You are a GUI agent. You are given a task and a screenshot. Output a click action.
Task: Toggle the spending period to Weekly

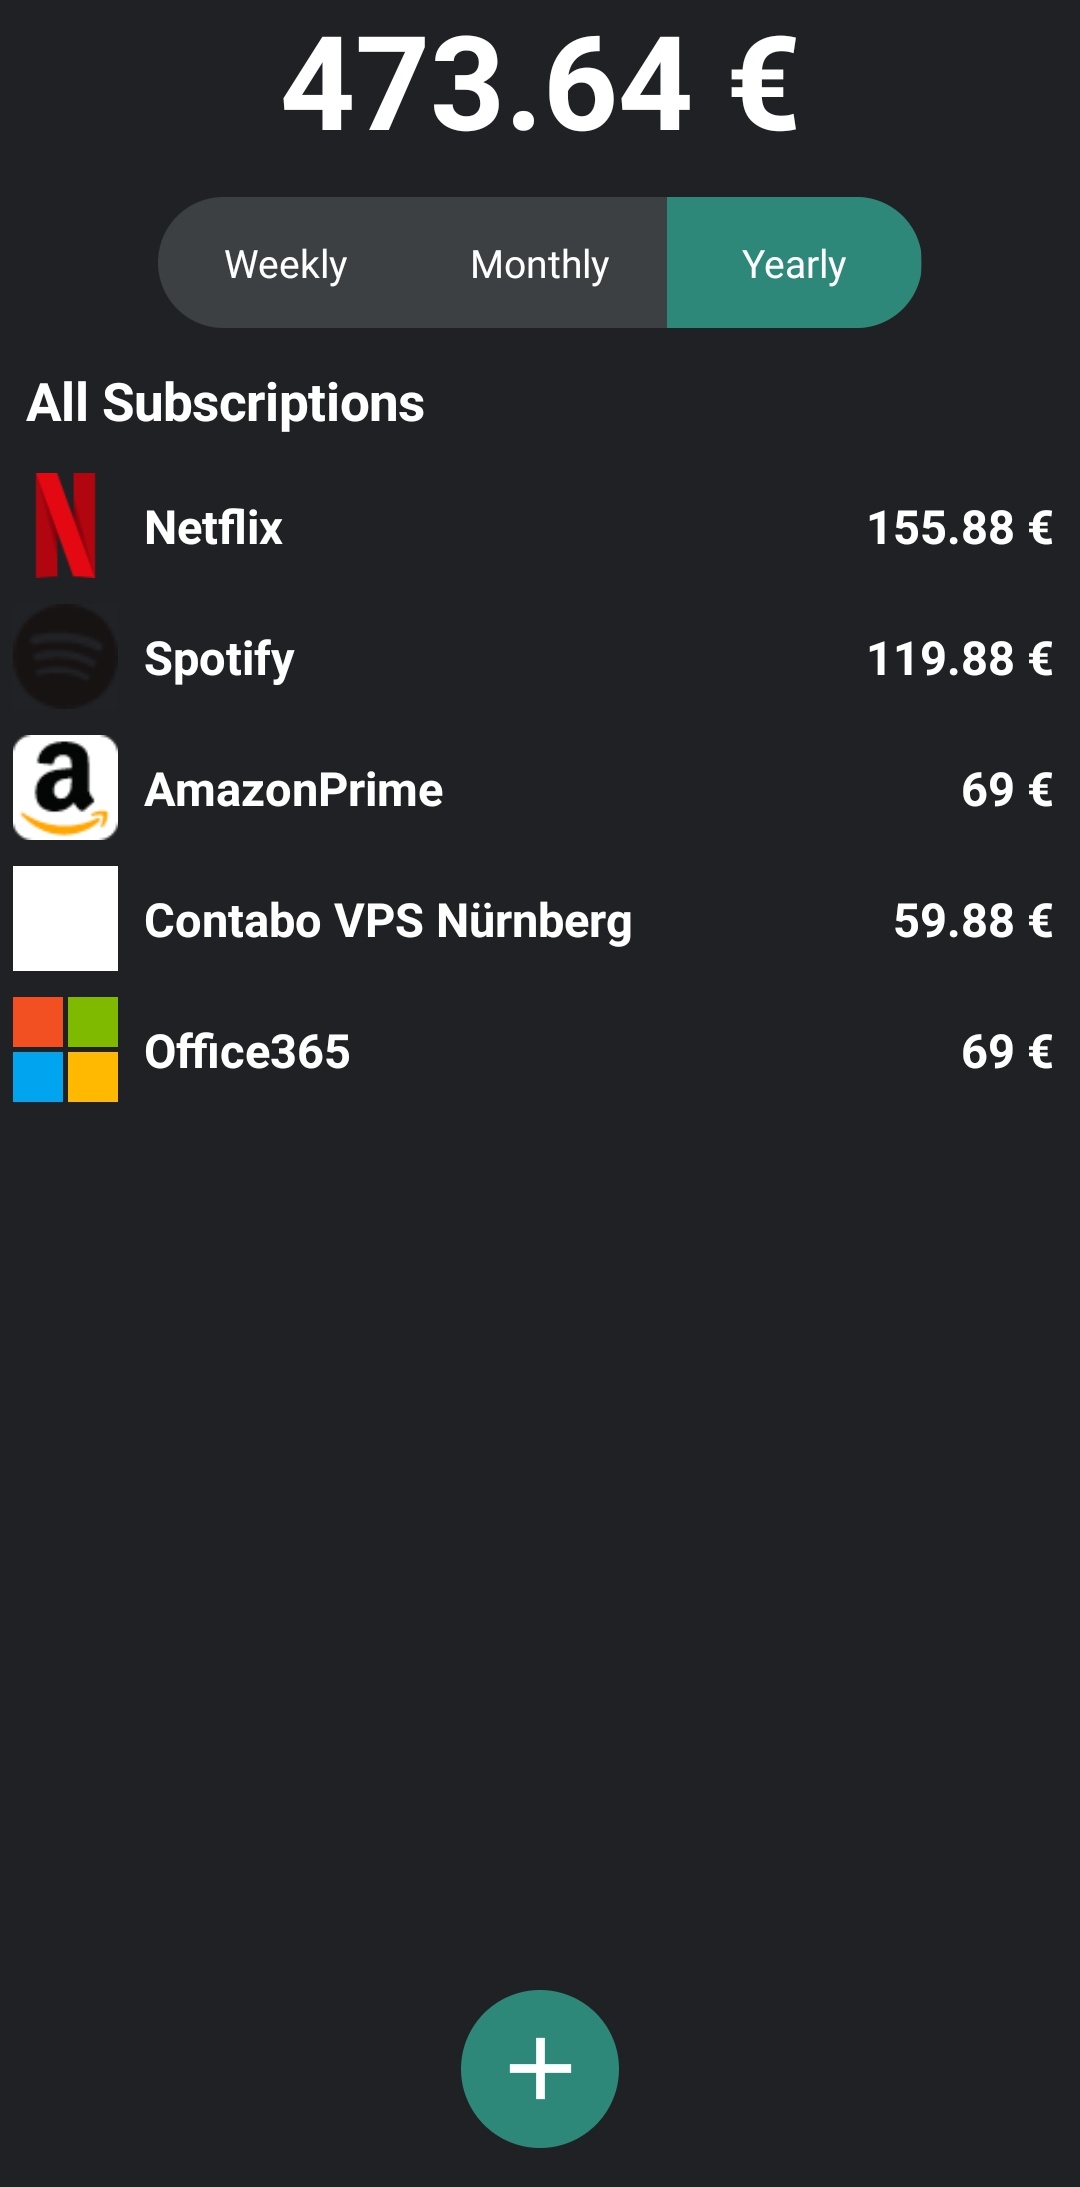285,262
